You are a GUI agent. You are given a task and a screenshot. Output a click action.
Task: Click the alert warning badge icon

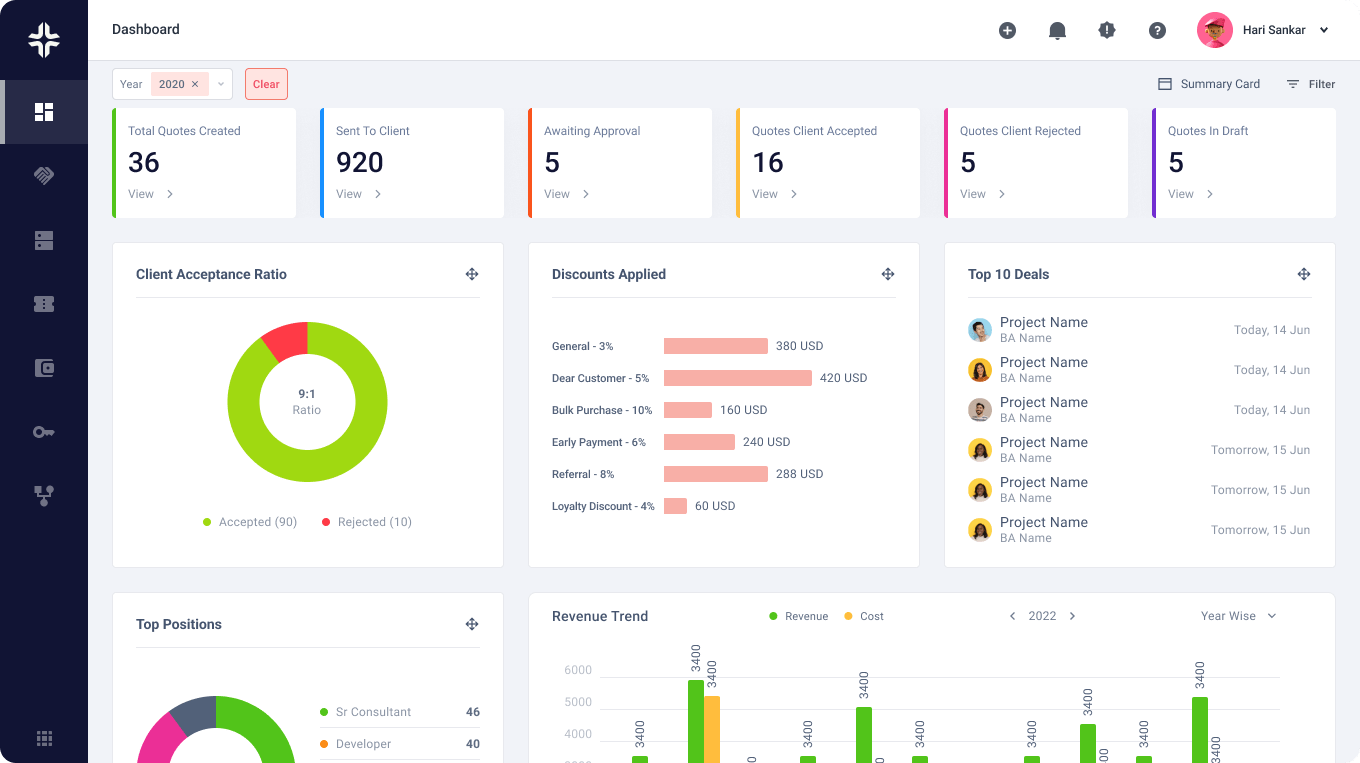(x=1107, y=31)
